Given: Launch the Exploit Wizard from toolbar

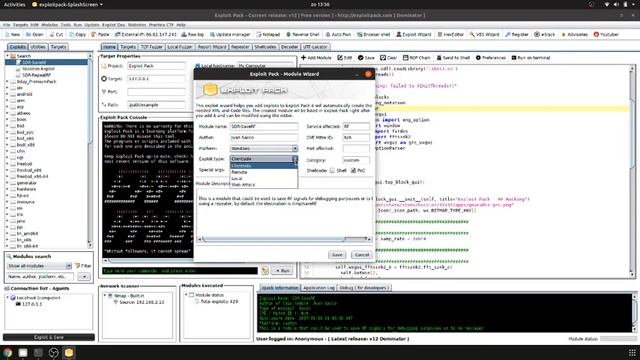Looking at the screenshot, I should coord(413,35).
